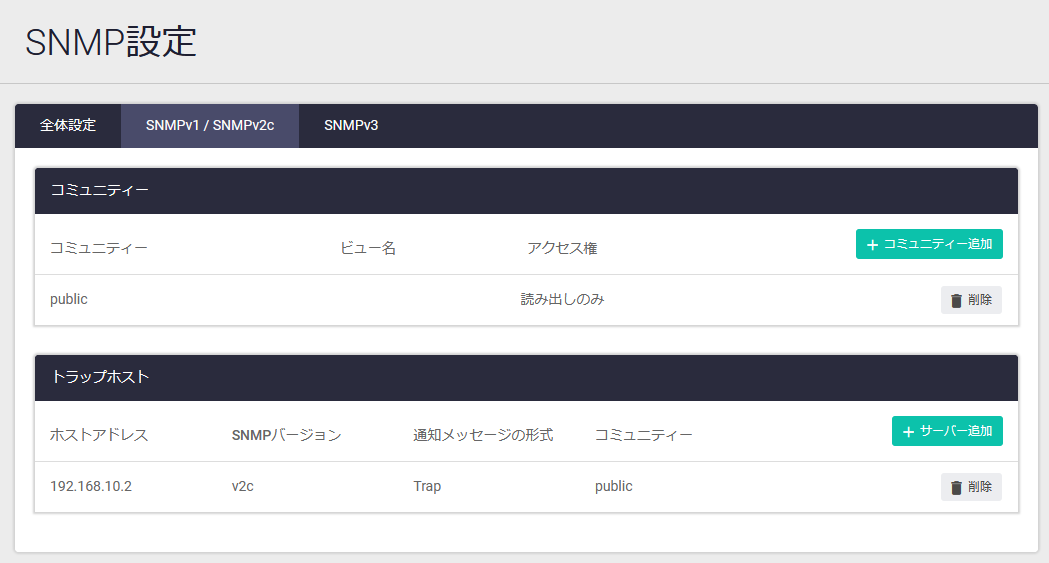Click the コミュニティー column header in the community table
The image size is (1049, 563).
(x=99, y=248)
